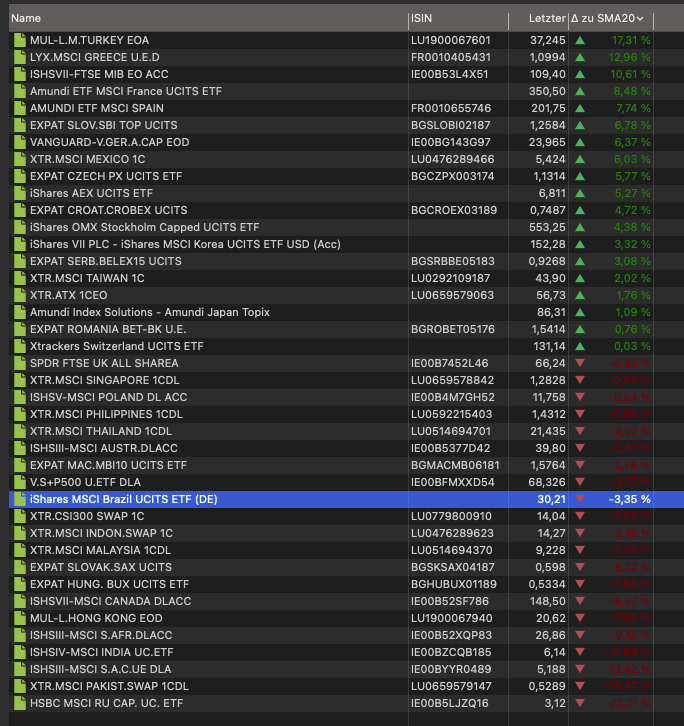The width and height of the screenshot is (684, 726).
Task: Click ISIN BGSLOBI02187 cell
Action: point(451,125)
